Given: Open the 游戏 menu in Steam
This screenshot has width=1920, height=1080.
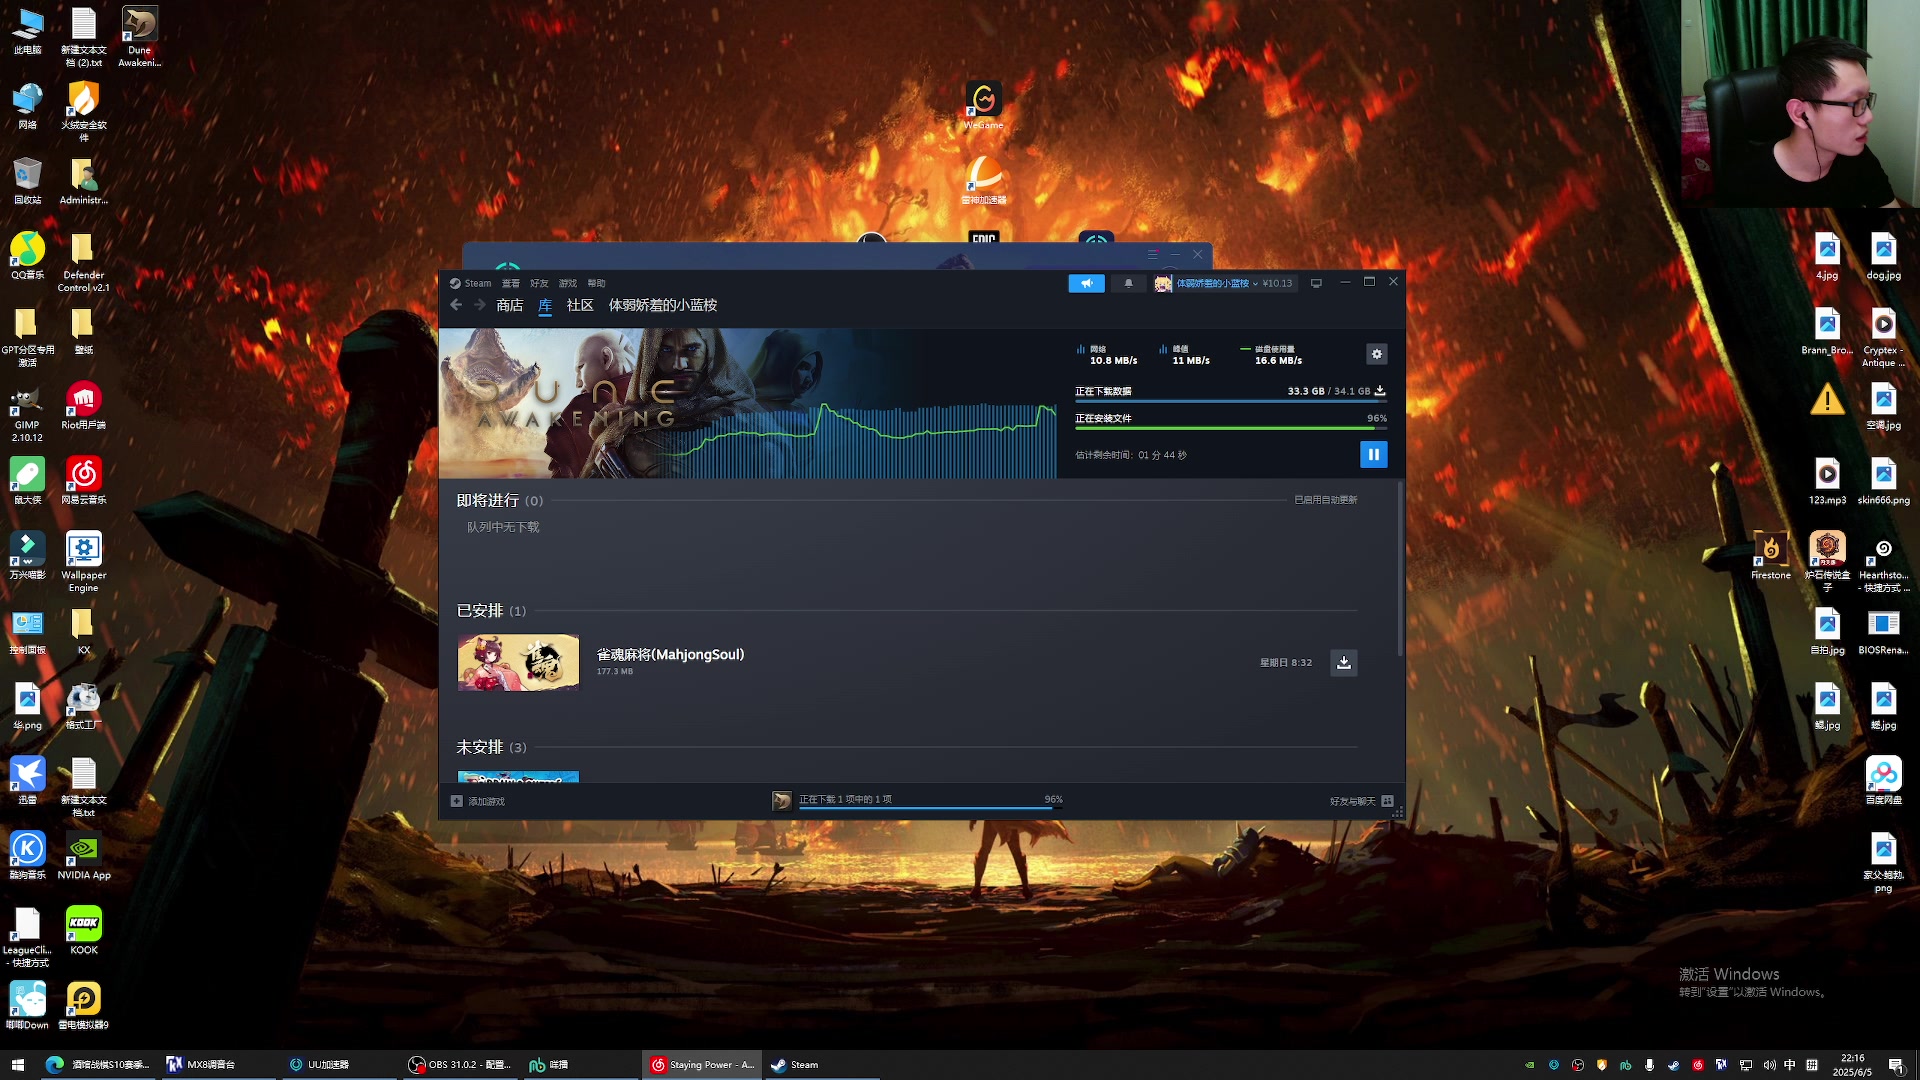Looking at the screenshot, I should (x=568, y=283).
